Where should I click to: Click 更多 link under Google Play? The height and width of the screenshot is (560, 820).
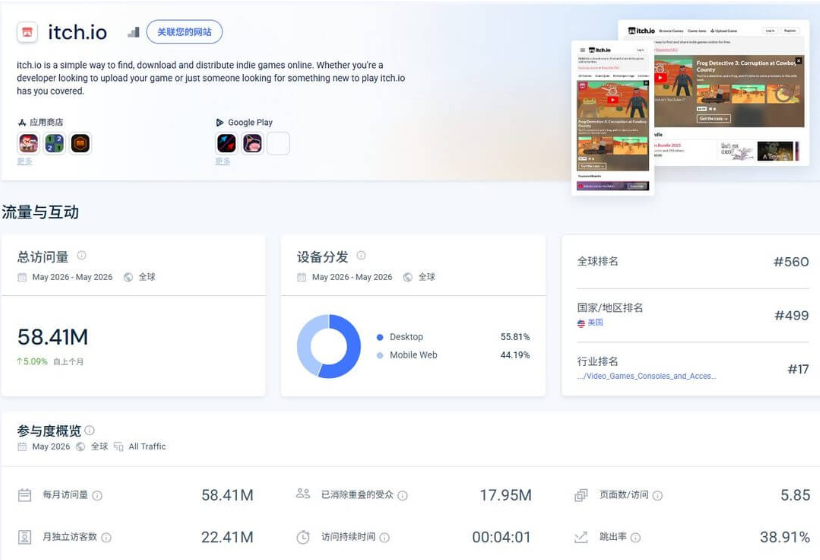click(x=223, y=161)
